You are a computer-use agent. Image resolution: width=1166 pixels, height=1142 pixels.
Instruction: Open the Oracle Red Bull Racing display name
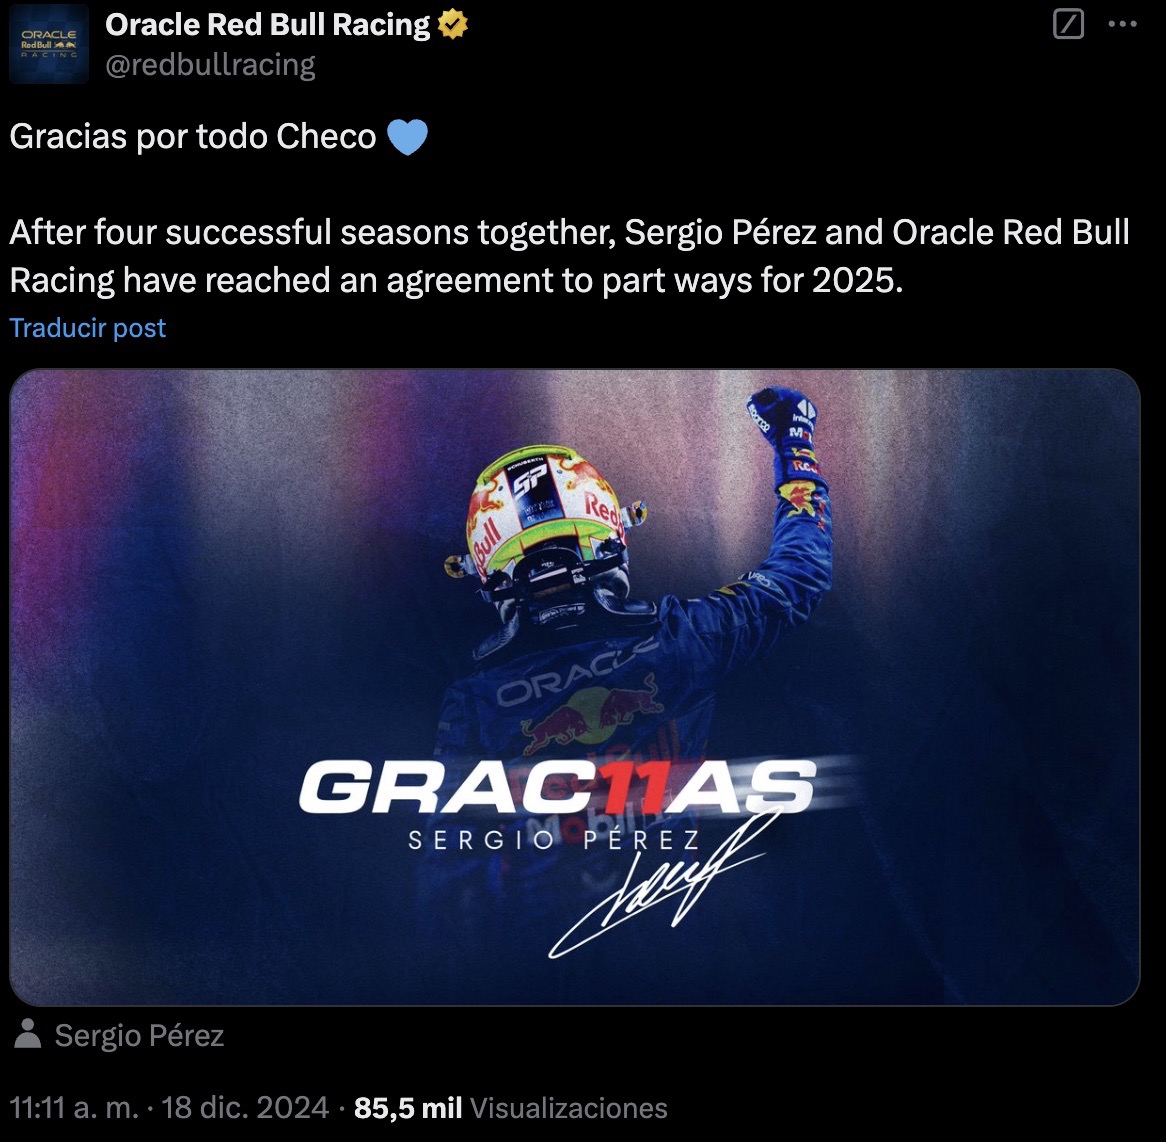pos(267,25)
